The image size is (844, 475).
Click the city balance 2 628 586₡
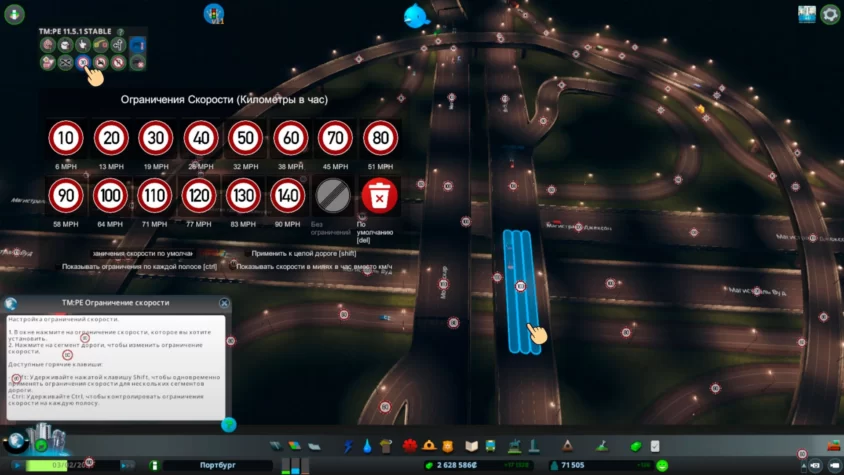click(457, 465)
